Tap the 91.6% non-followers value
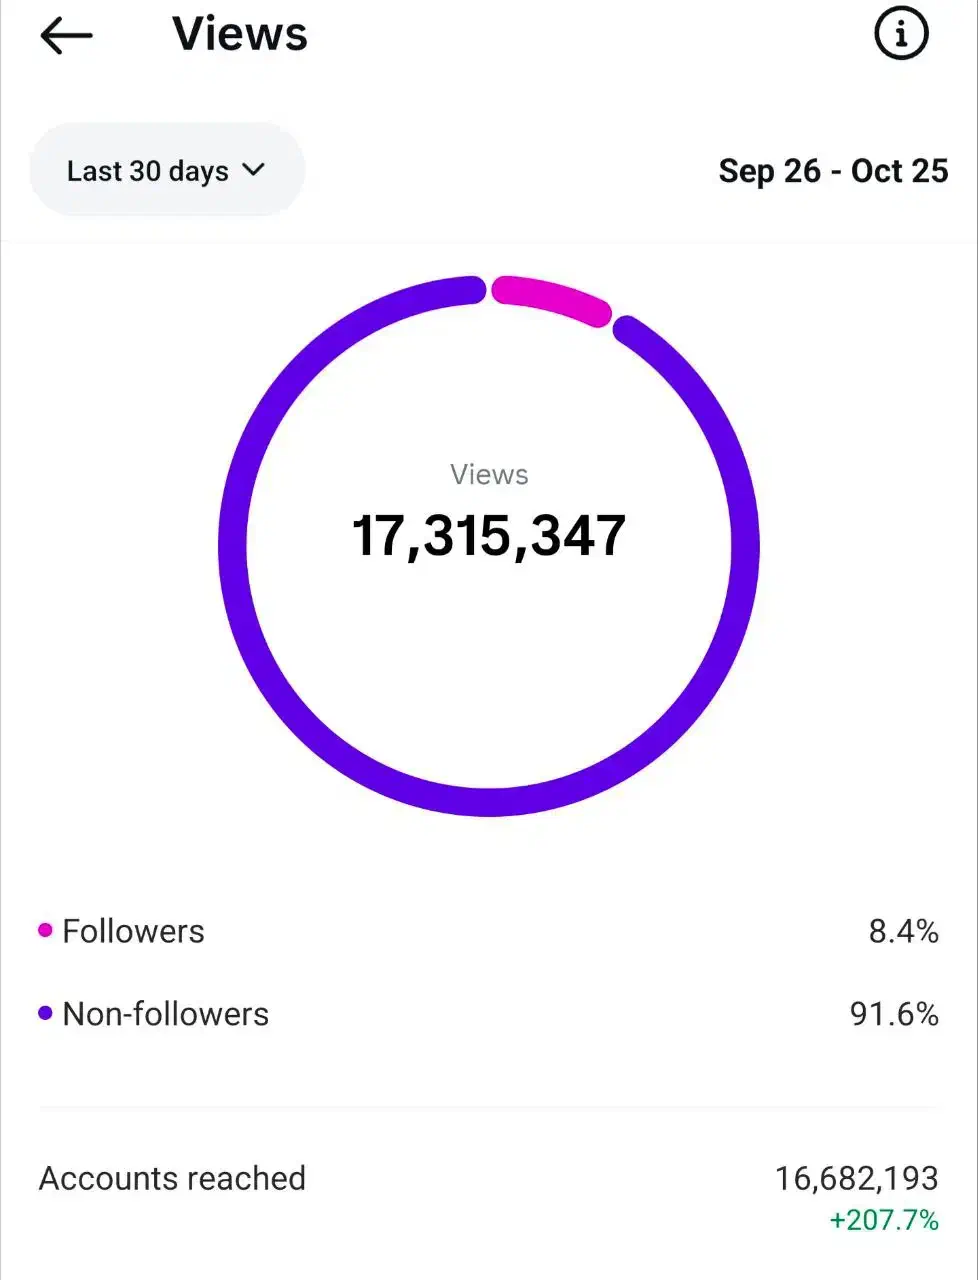 (894, 1014)
